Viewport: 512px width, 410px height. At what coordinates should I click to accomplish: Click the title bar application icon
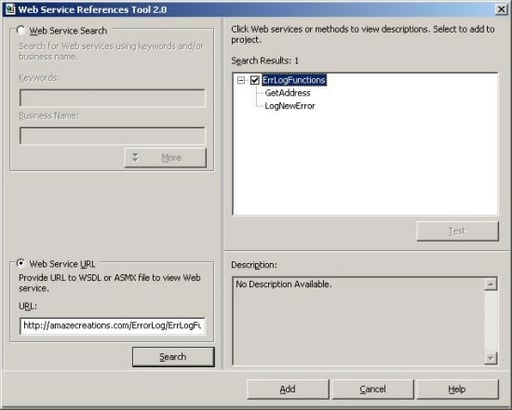[10, 9]
